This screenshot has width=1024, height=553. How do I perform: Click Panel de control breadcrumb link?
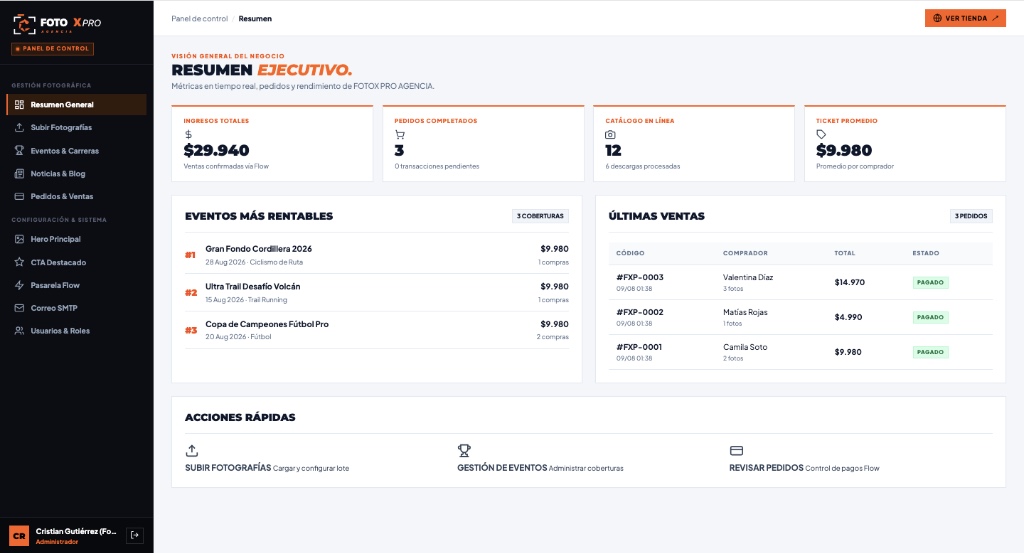199,19
